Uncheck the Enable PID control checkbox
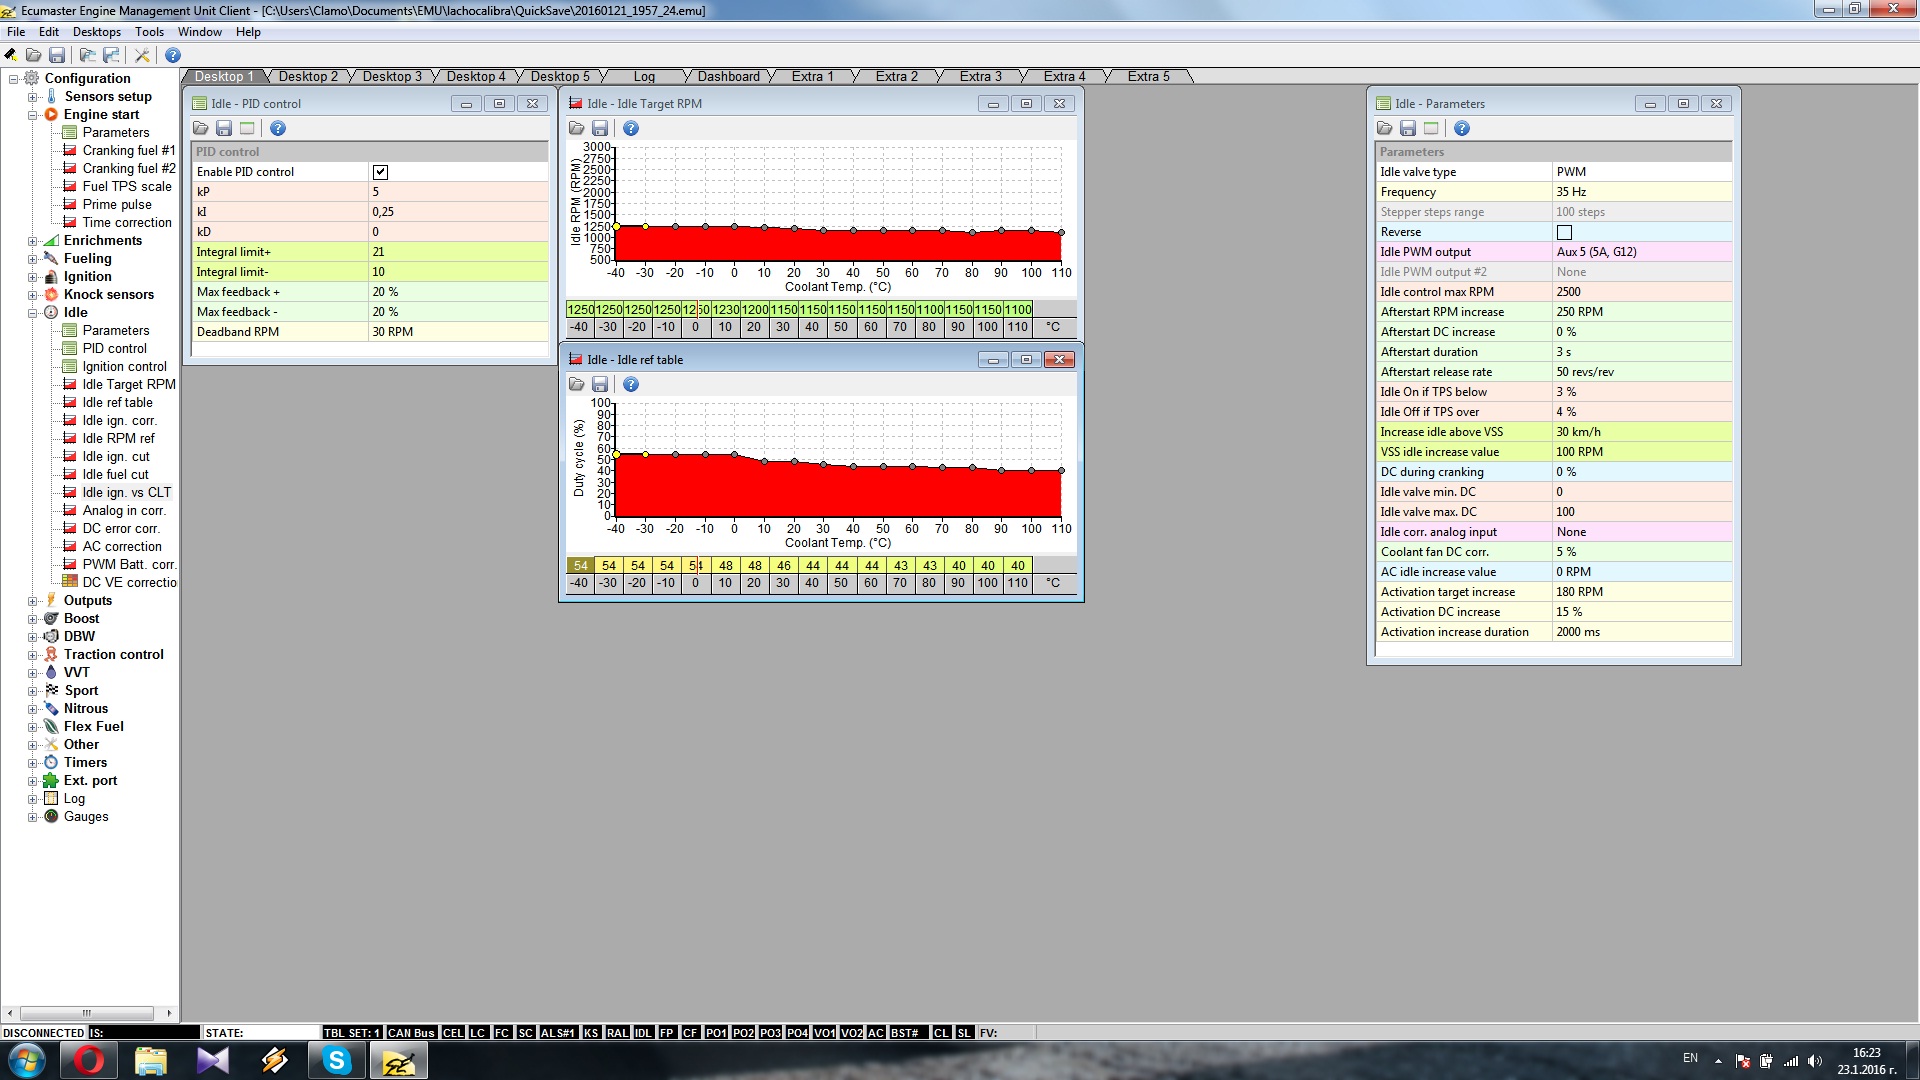Screen dimensions: 1920x1080 tap(380, 172)
